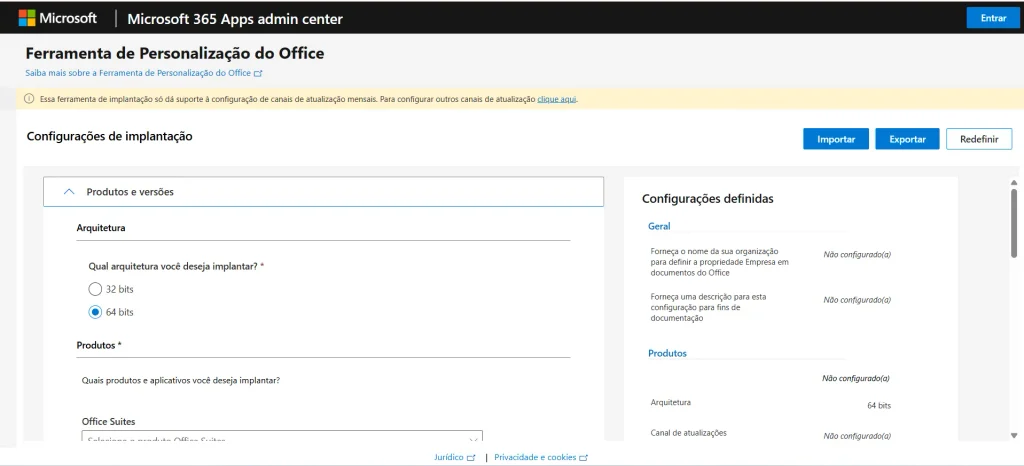
Task: Click the Produtos heading in Configurações definidas
Action: tap(667, 353)
